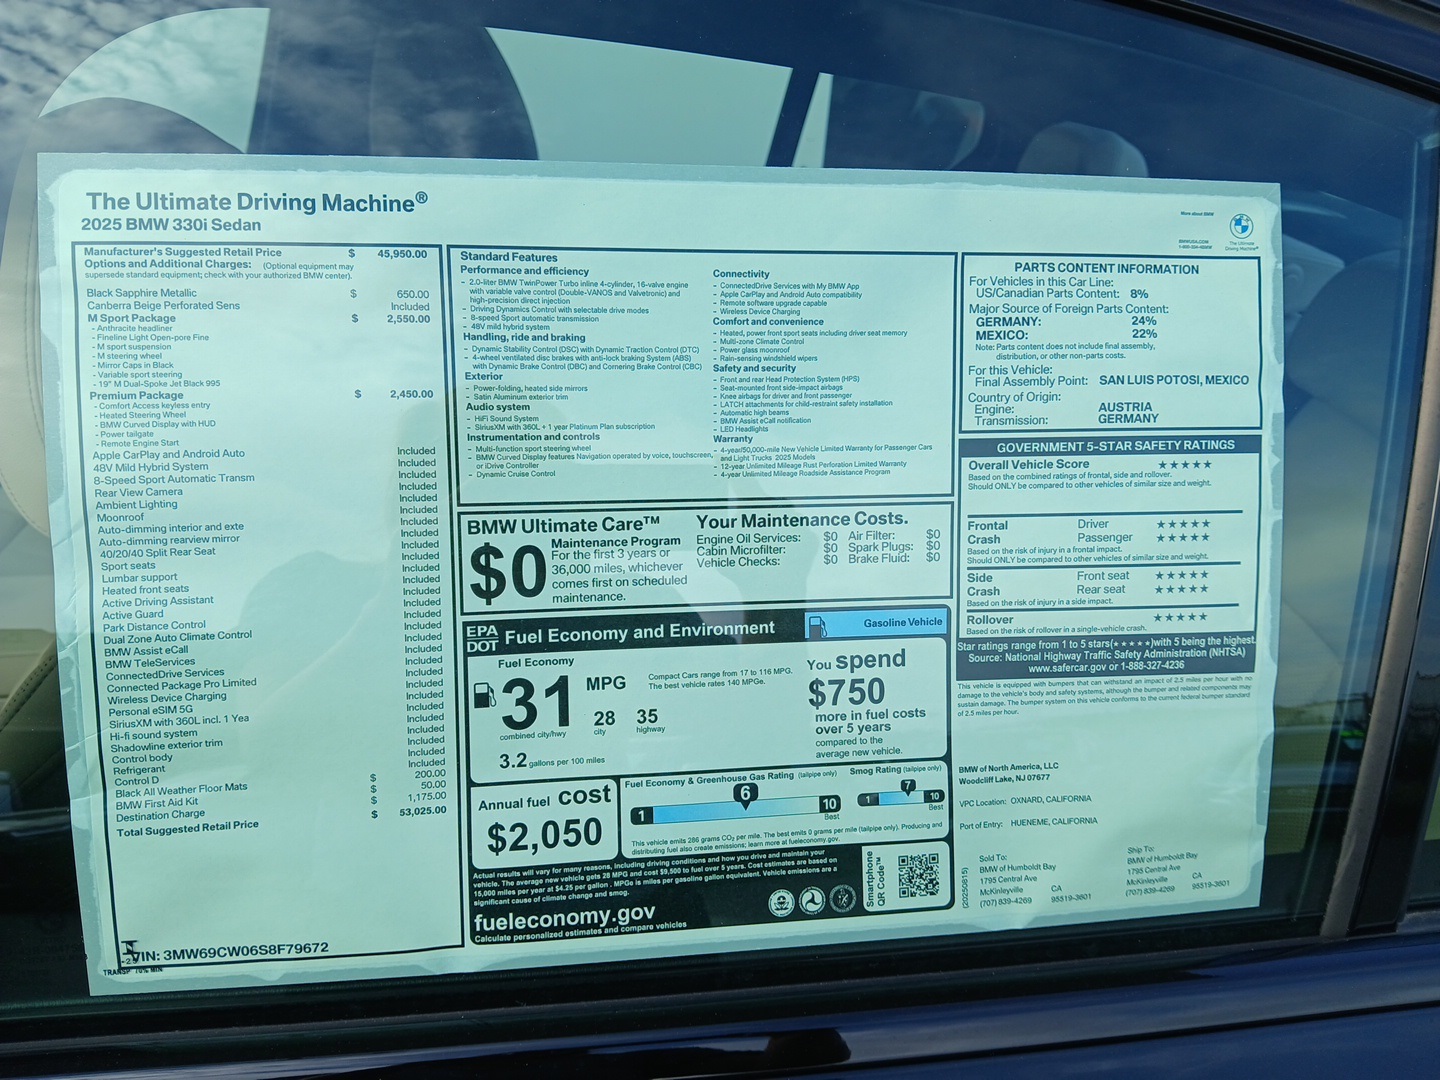Open the www.safercar.gov link
Viewport: 1440px width, 1080px height.
pos(1067,666)
